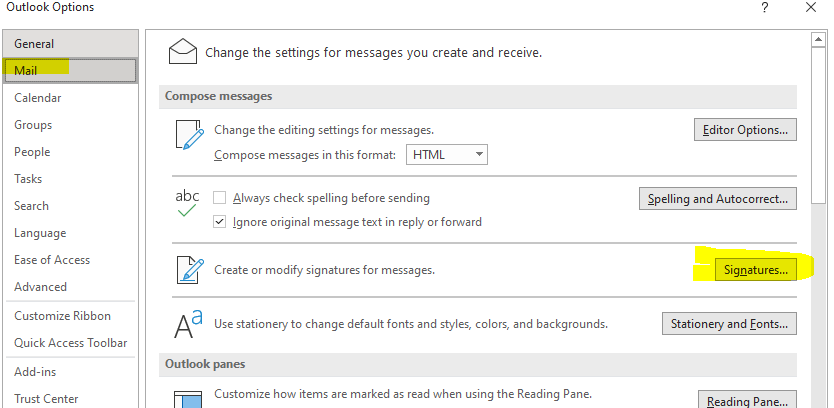Open Customize Ribbon settings
The width and height of the screenshot is (834, 408).
pyautogui.click(x=70, y=316)
